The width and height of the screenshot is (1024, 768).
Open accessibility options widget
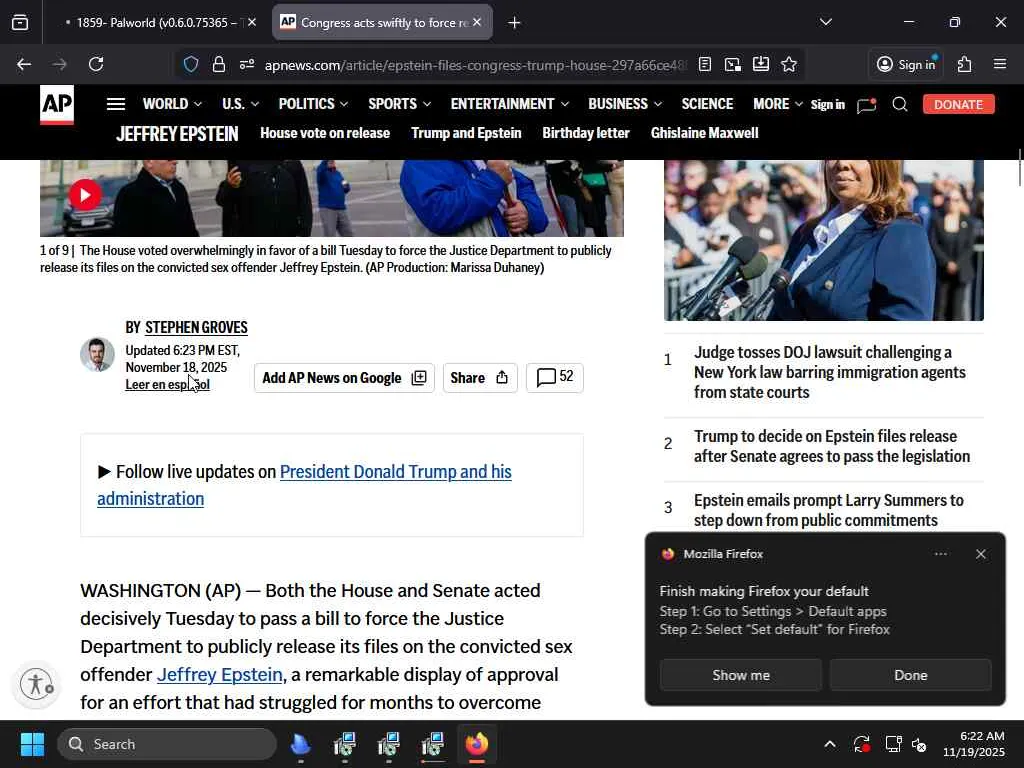click(37, 684)
